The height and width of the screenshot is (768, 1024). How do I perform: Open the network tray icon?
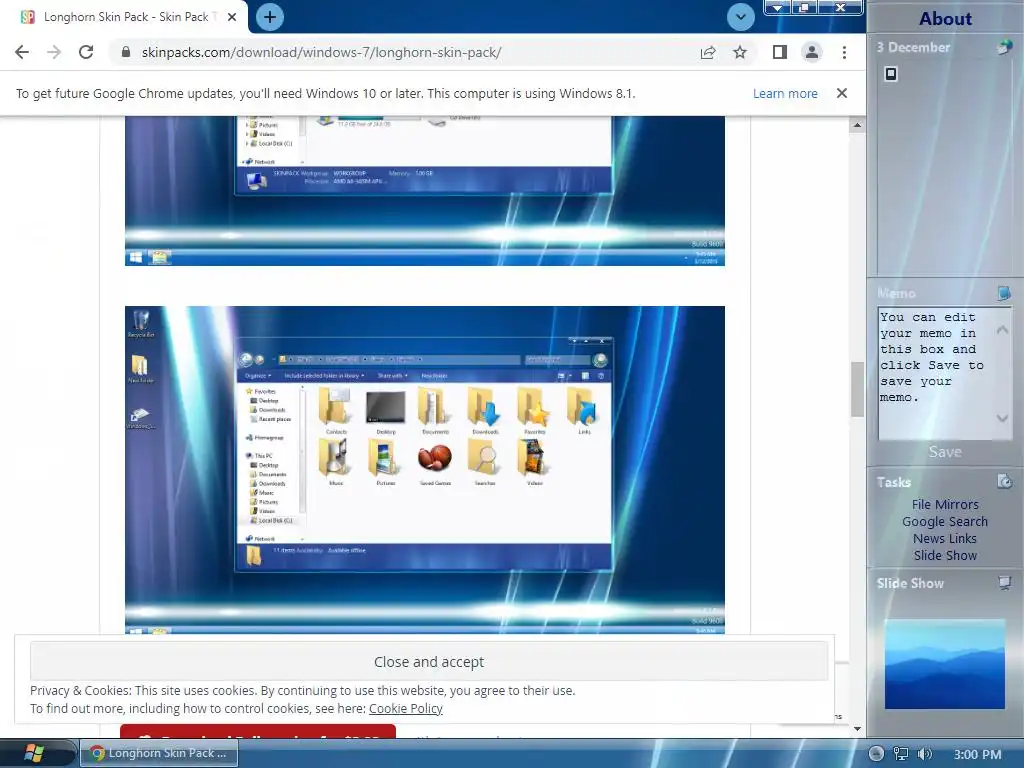click(x=901, y=754)
